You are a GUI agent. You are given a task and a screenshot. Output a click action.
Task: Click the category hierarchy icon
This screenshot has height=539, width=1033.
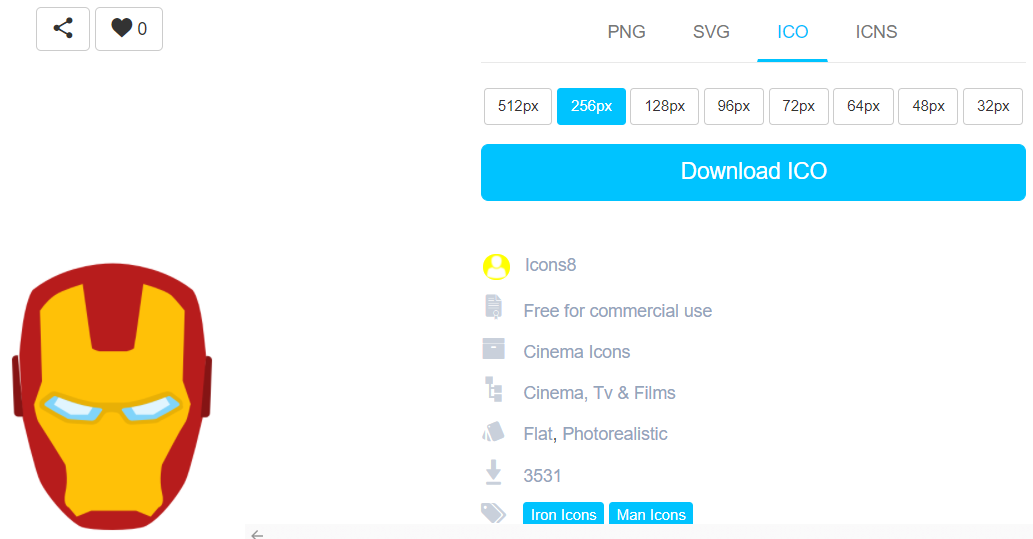click(x=493, y=389)
